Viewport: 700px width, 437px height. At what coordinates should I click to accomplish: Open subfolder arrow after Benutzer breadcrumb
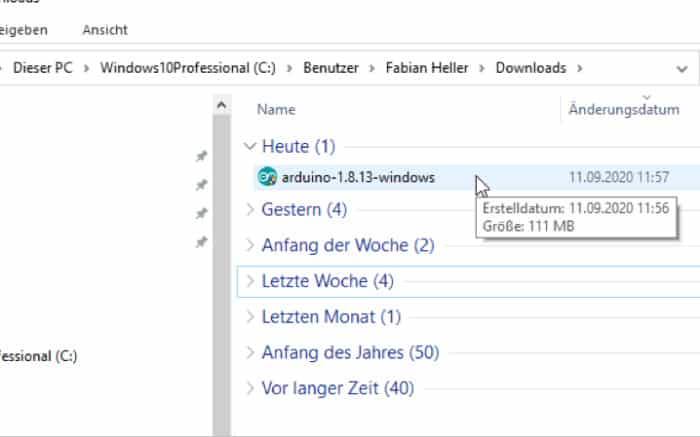coord(371,68)
